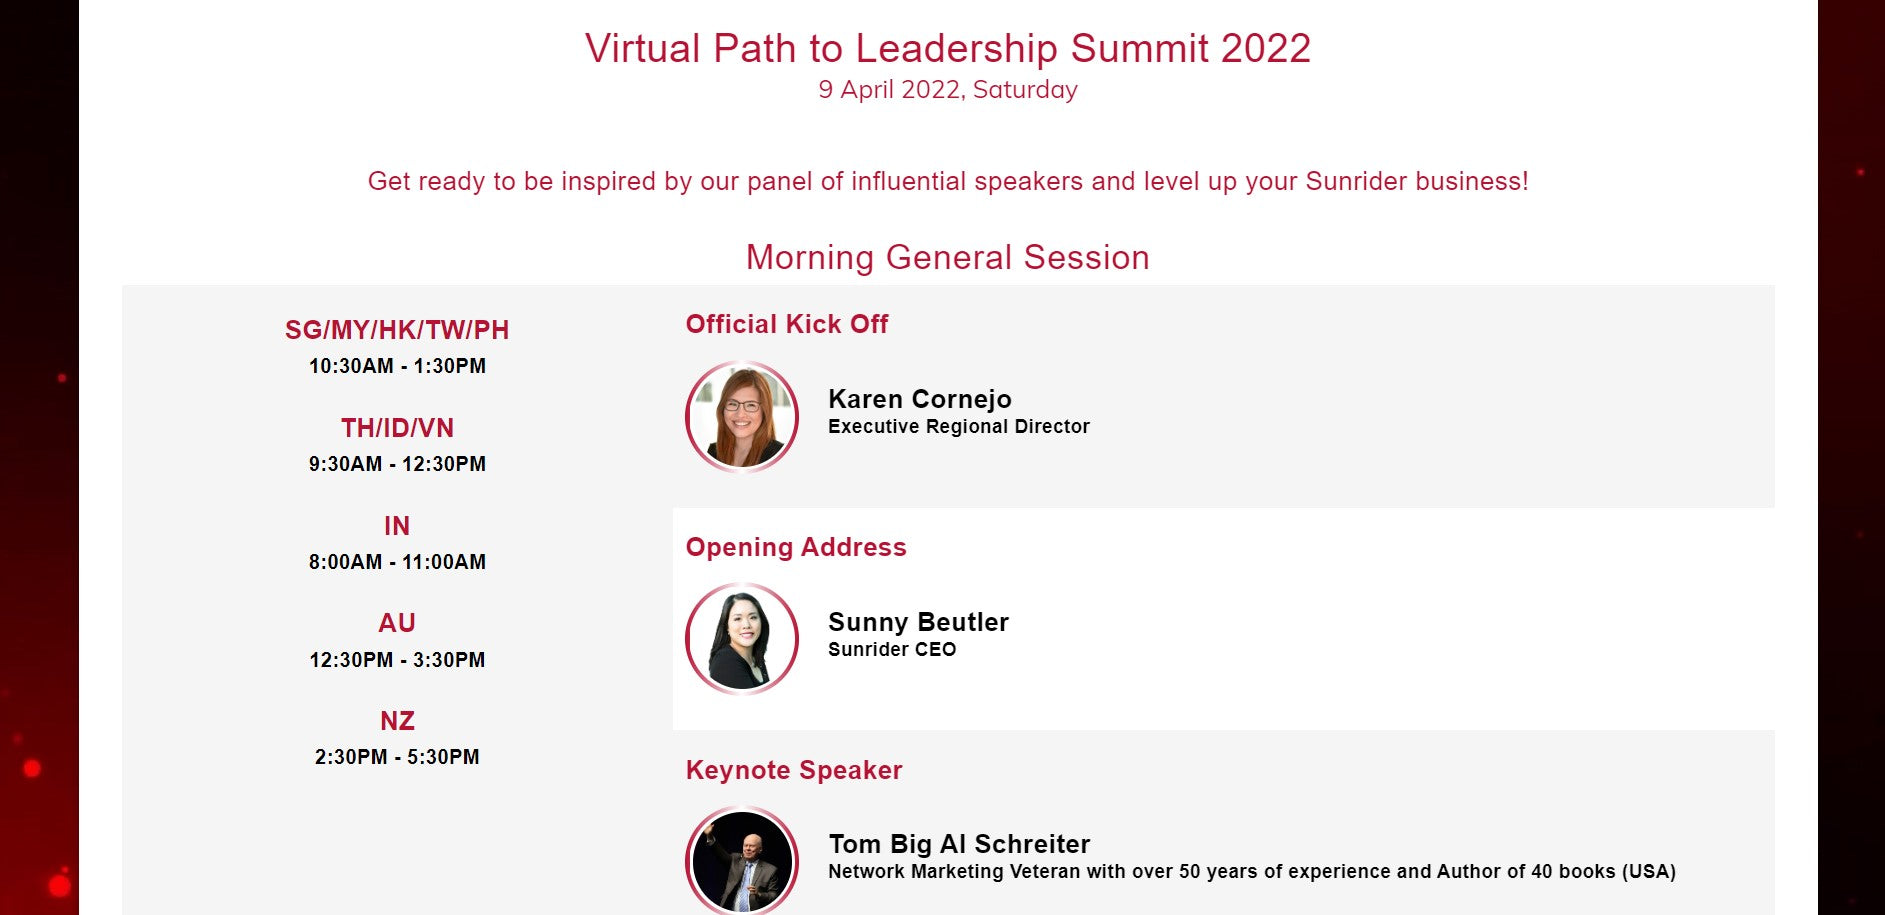This screenshot has width=1885, height=915.
Task: Click Karen Cornejo's portrait photo
Action: [742, 416]
